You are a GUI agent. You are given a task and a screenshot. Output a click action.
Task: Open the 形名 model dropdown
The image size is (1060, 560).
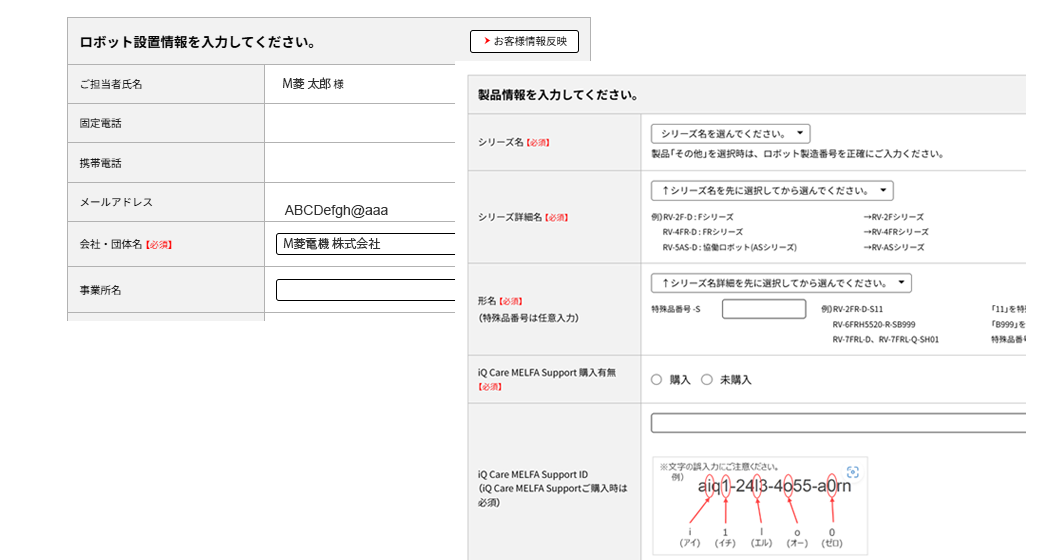[780, 283]
